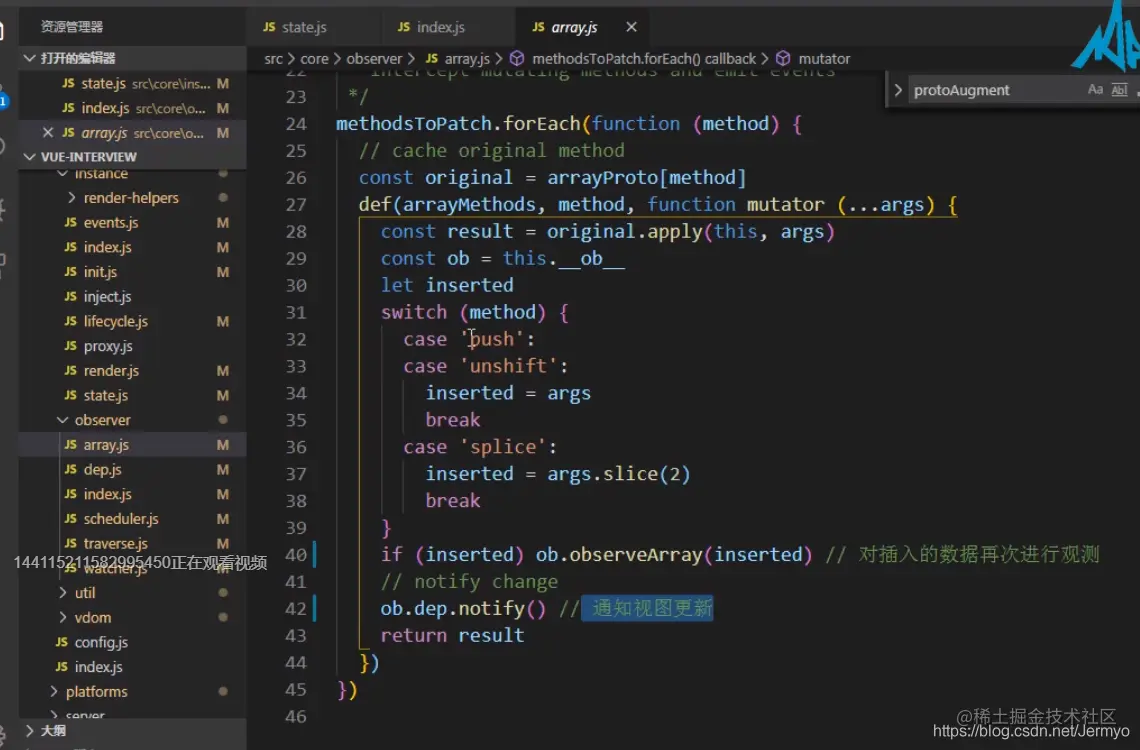Click the find input containing protoAugment
This screenshot has height=750, width=1140.
click(x=995, y=90)
